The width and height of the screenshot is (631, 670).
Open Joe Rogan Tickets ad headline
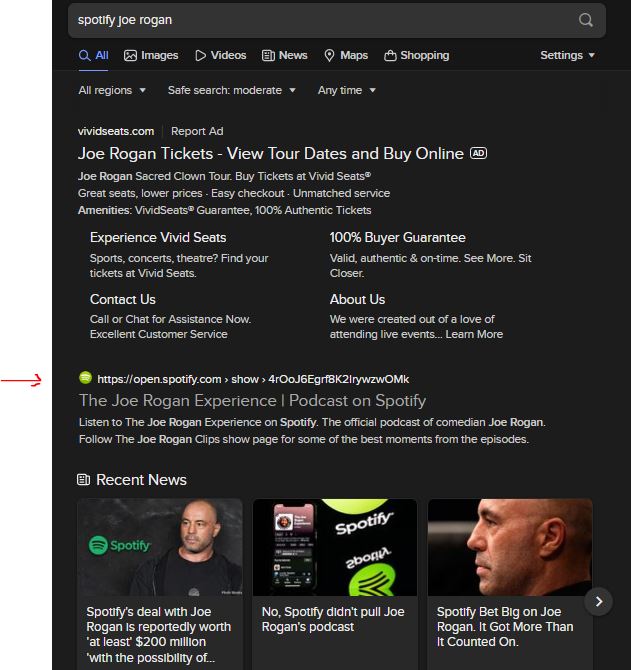click(x=270, y=153)
